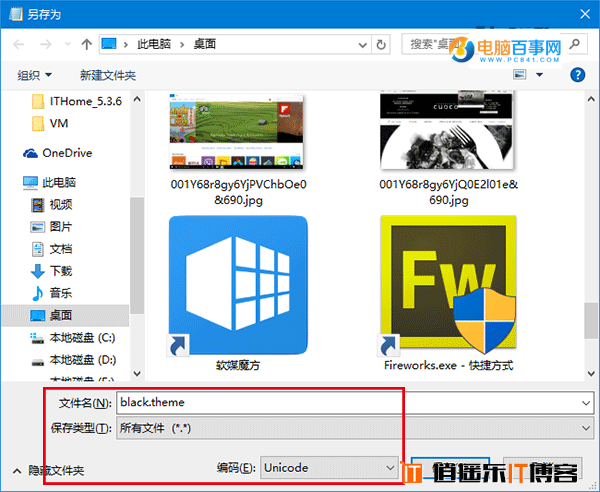Click the 音乐 note icon

point(38,293)
